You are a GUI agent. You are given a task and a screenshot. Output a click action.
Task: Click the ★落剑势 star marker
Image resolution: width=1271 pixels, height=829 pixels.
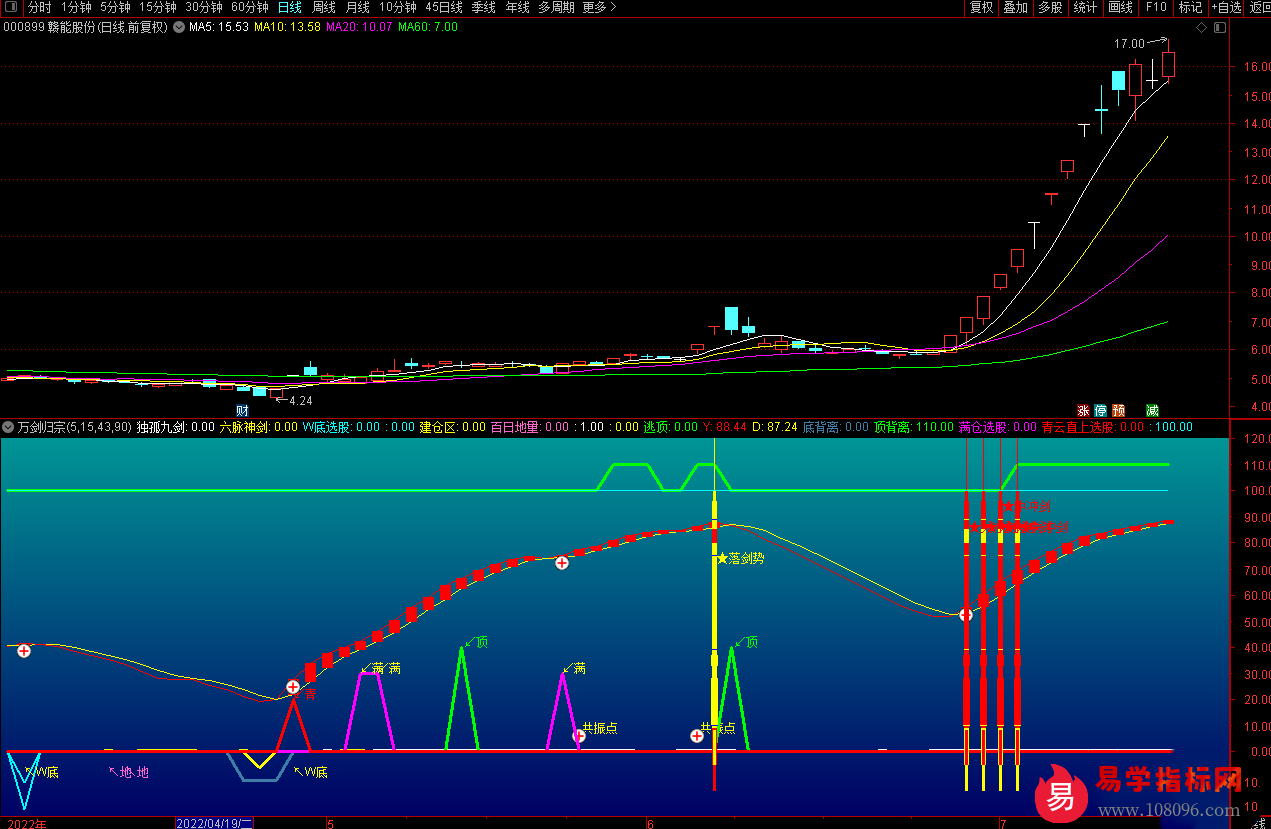(740, 558)
